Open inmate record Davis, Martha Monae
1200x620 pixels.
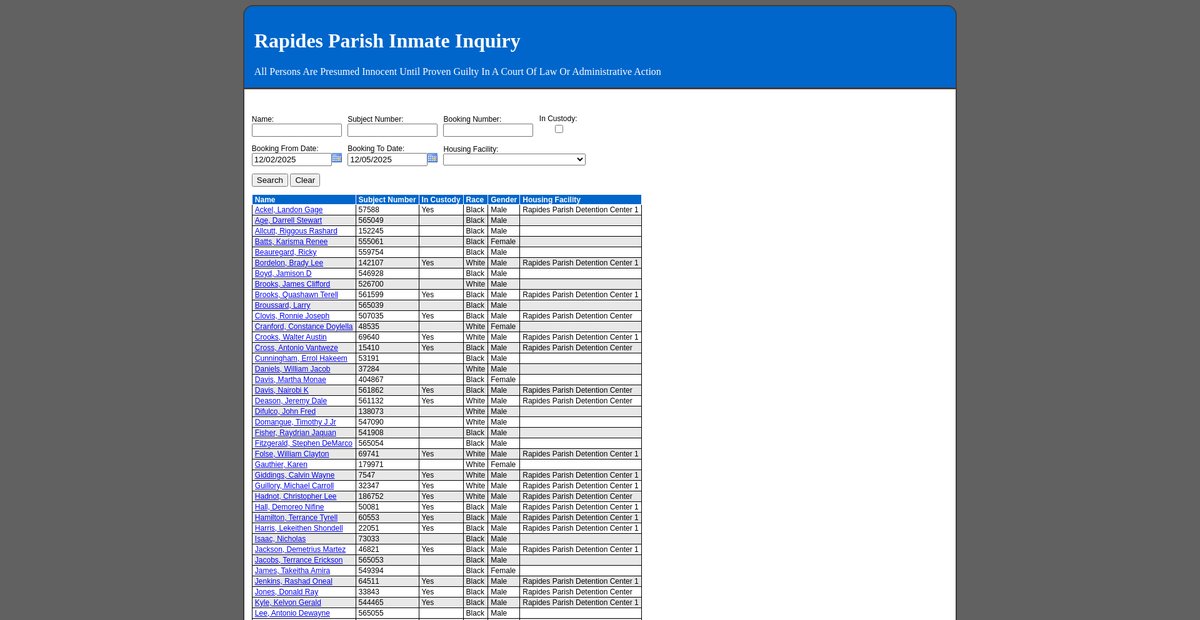290,380
